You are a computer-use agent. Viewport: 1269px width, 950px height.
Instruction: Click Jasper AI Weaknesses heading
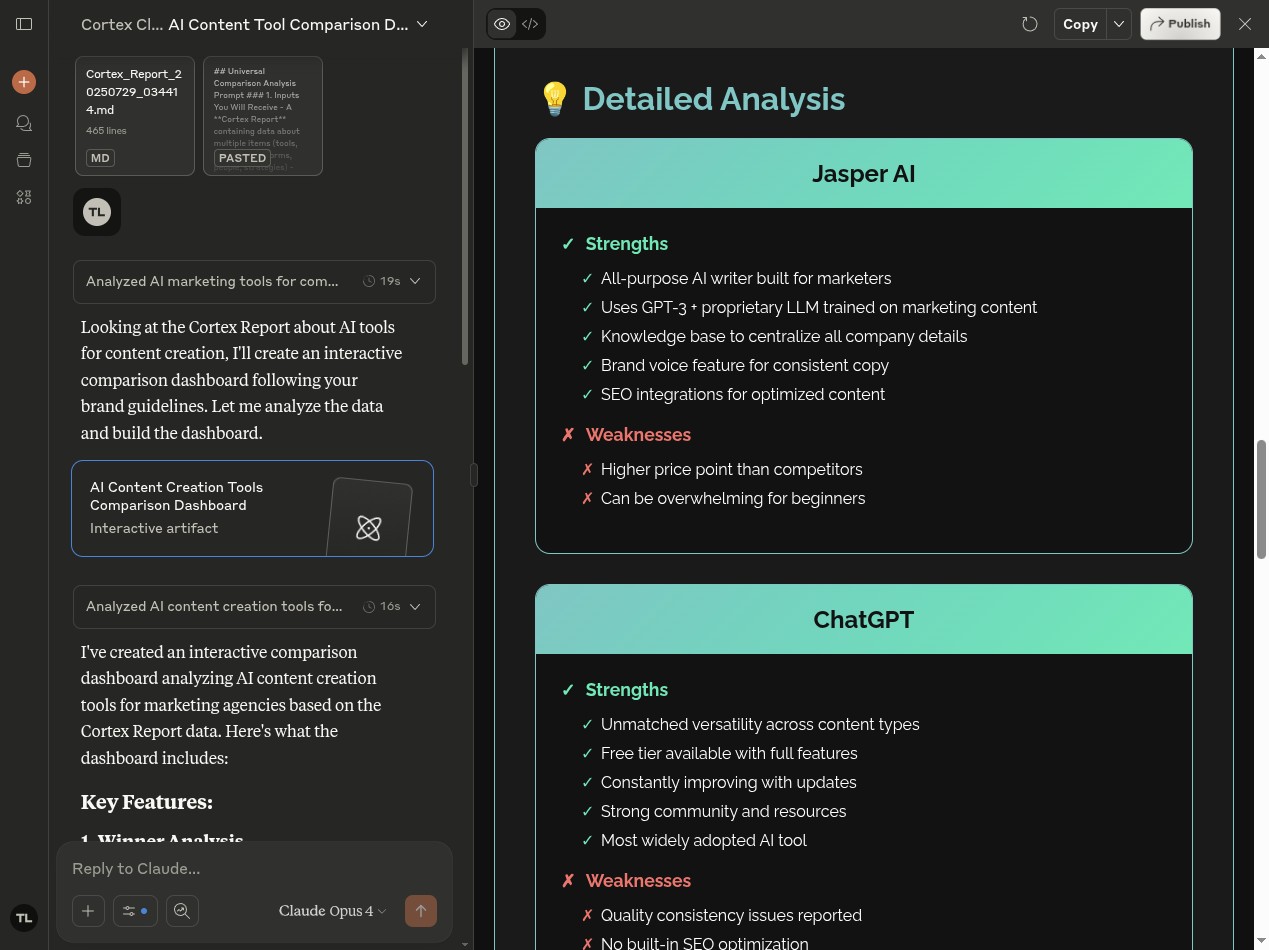click(x=638, y=435)
